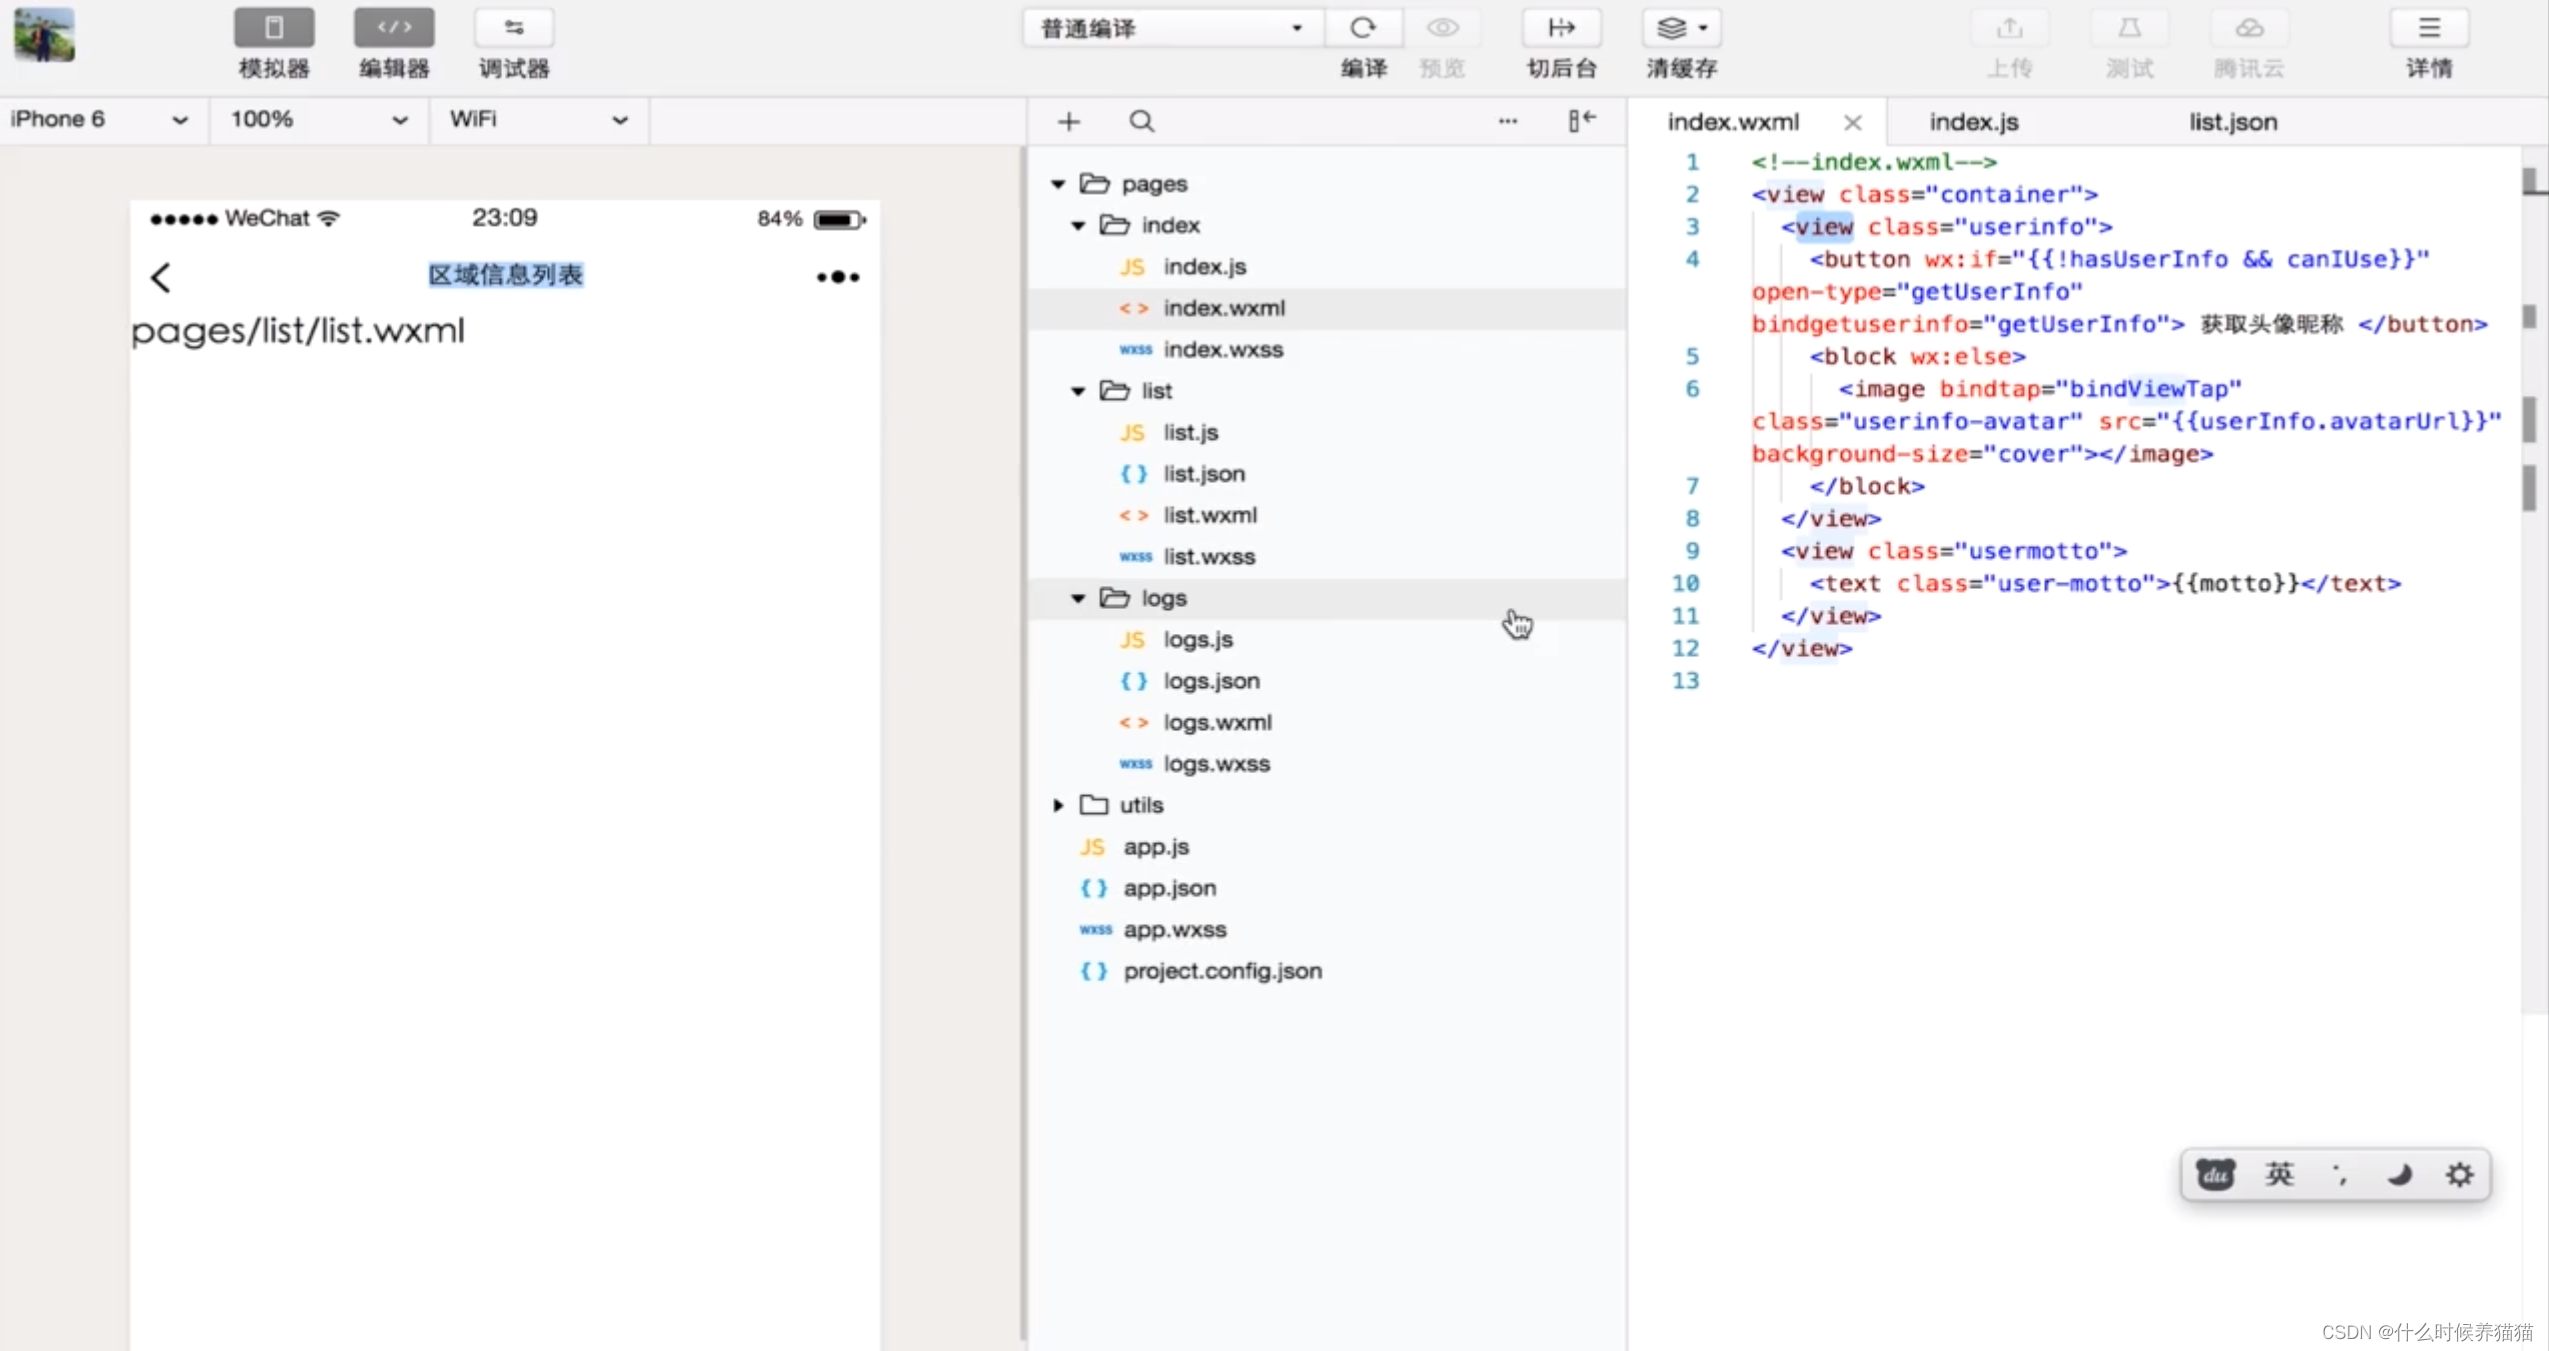Tap the back arrow in simulator
2549x1351 pixels.
tap(161, 277)
